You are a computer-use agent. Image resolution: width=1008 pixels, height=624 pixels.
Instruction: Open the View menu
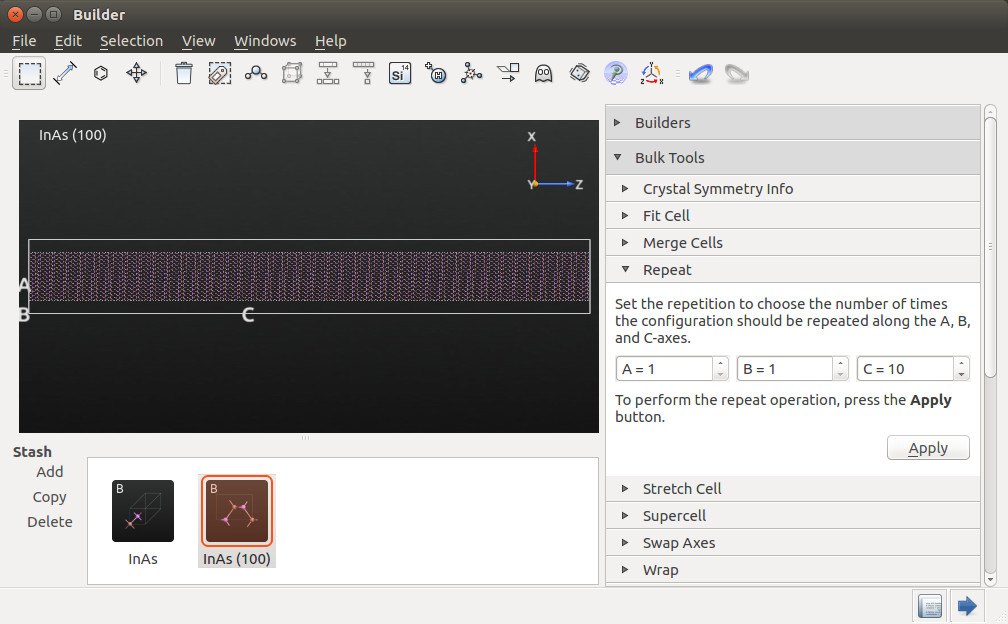pyautogui.click(x=198, y=40)
